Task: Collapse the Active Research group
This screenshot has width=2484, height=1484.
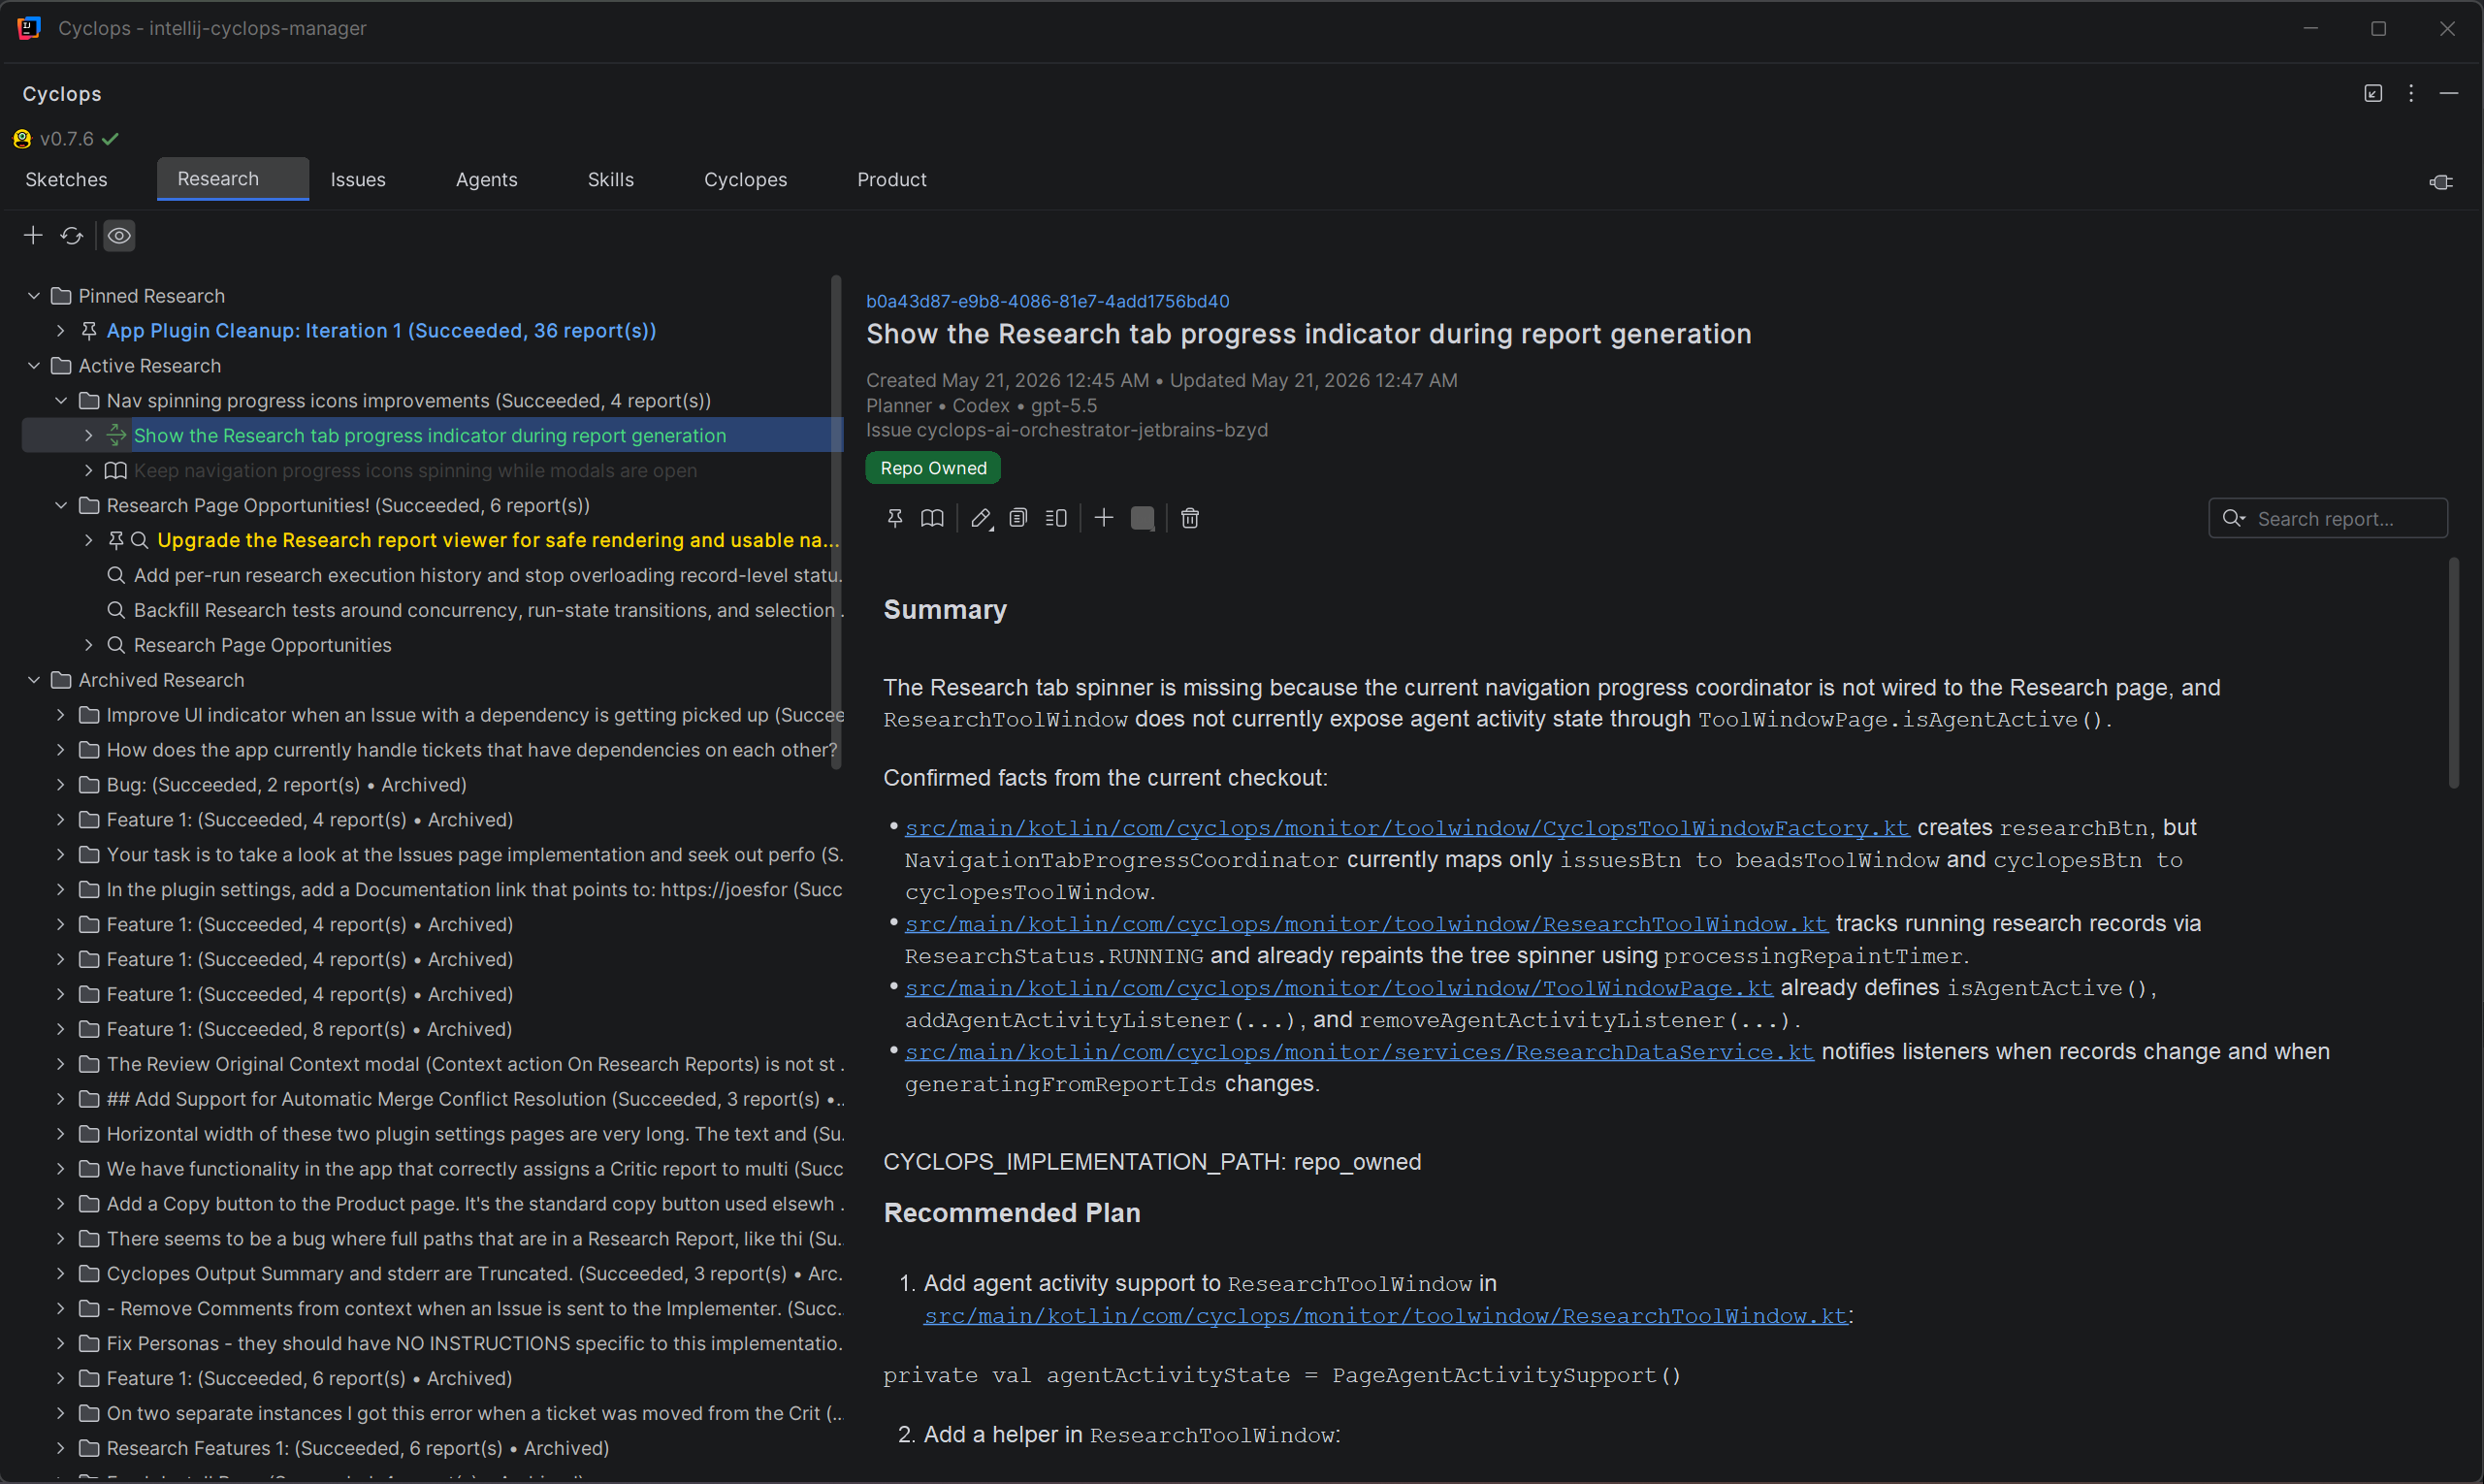Action: click(34, 366)
